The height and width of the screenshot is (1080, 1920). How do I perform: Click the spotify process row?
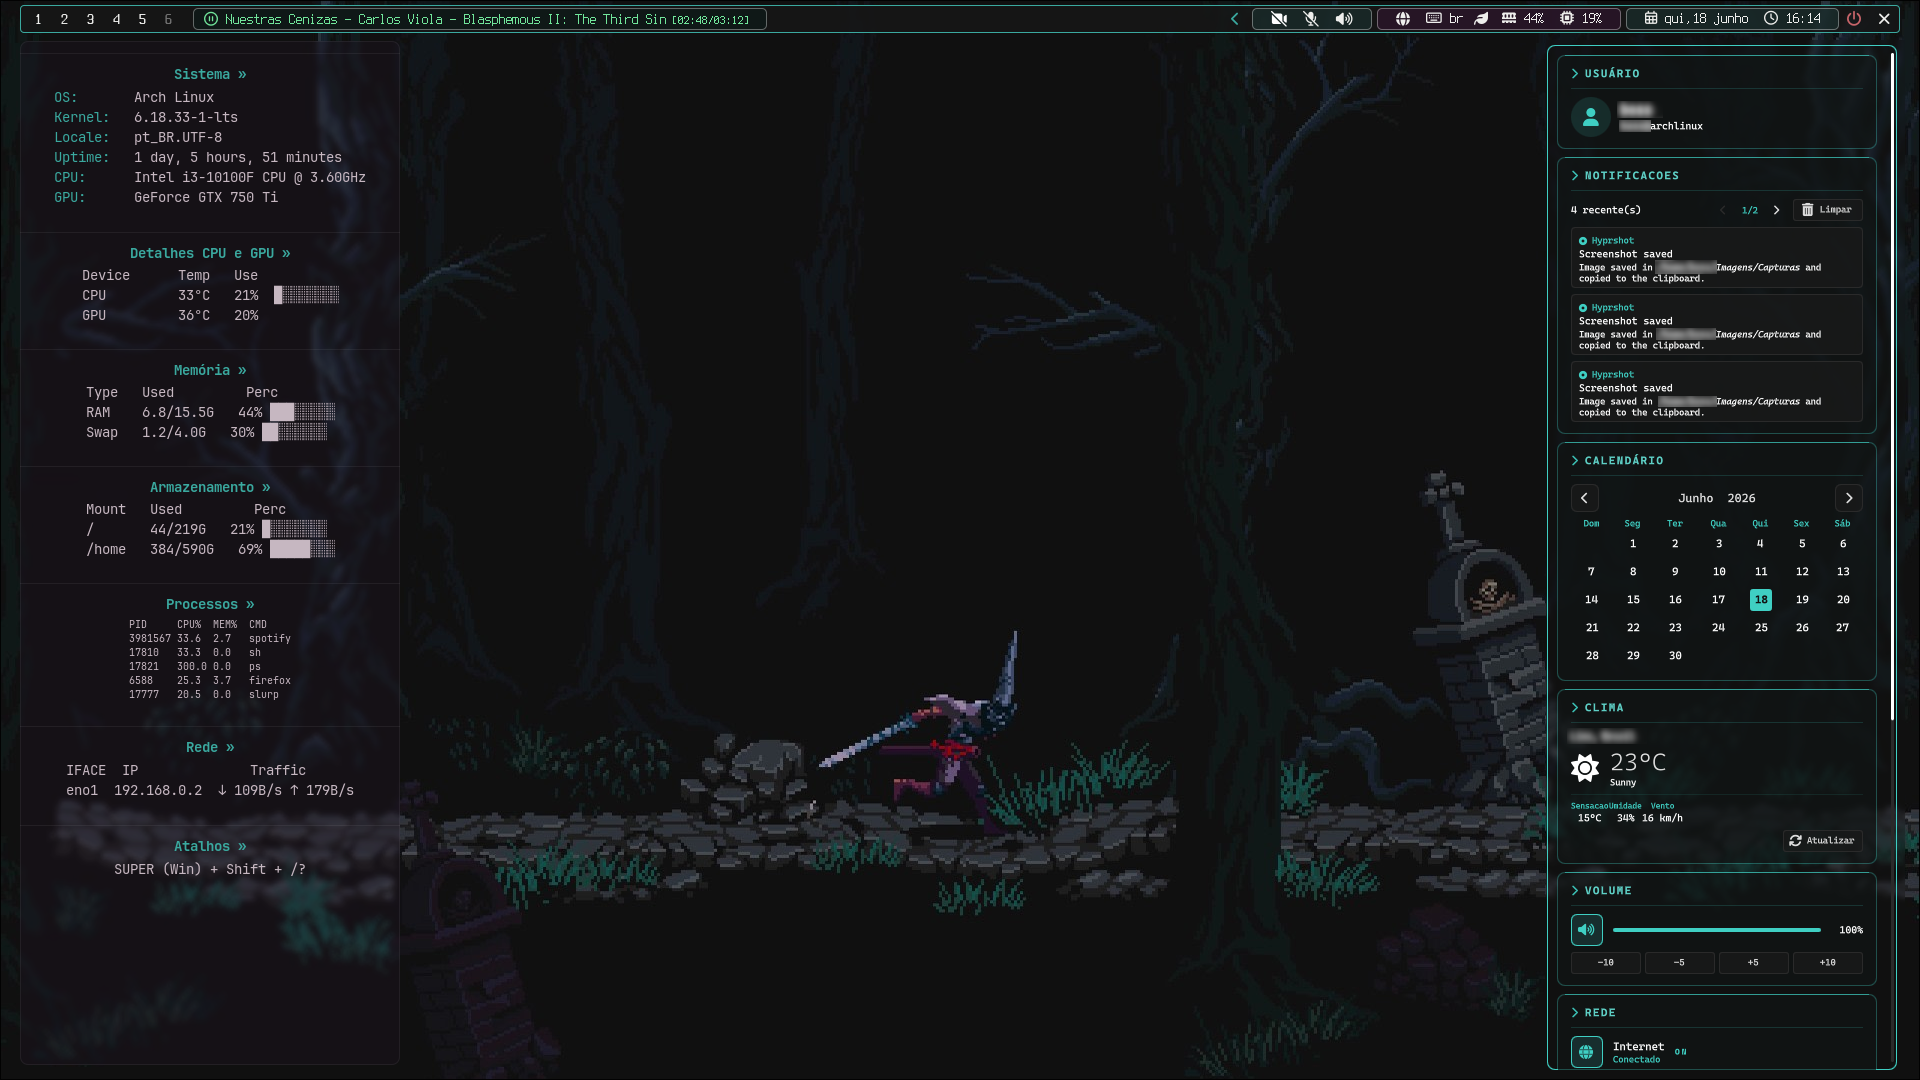(210, 638)
